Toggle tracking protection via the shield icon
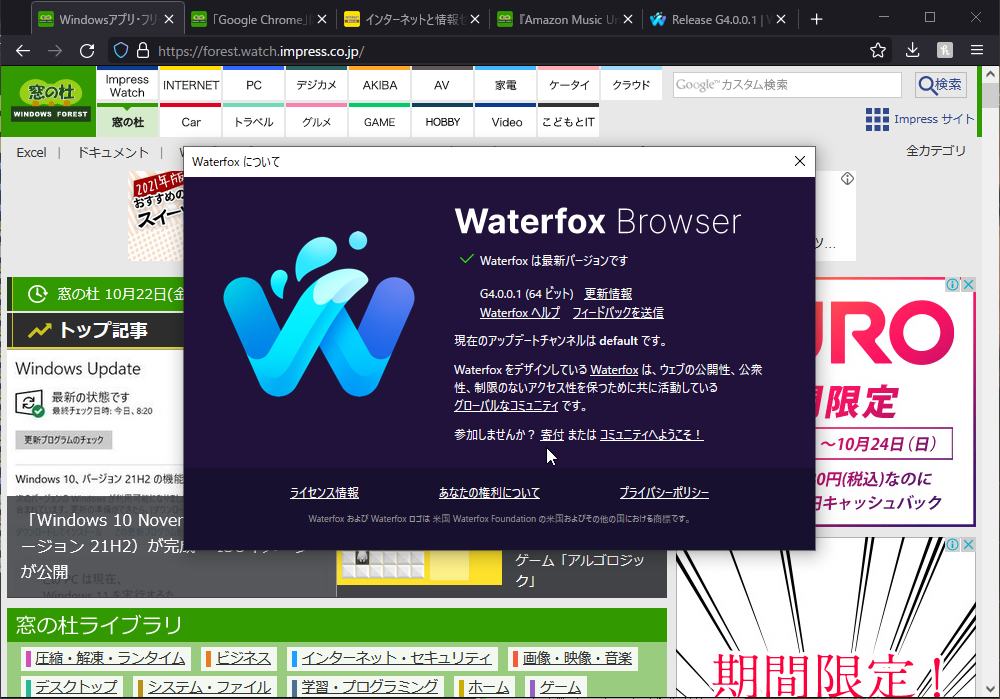 click(119, 49)
